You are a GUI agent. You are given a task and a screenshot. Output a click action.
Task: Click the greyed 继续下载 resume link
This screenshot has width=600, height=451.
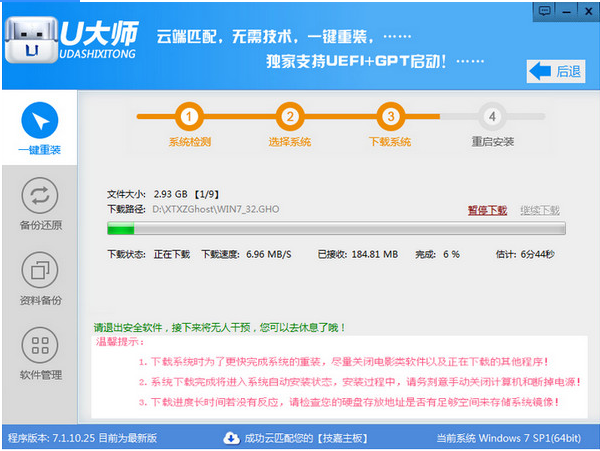click(540, 210)
